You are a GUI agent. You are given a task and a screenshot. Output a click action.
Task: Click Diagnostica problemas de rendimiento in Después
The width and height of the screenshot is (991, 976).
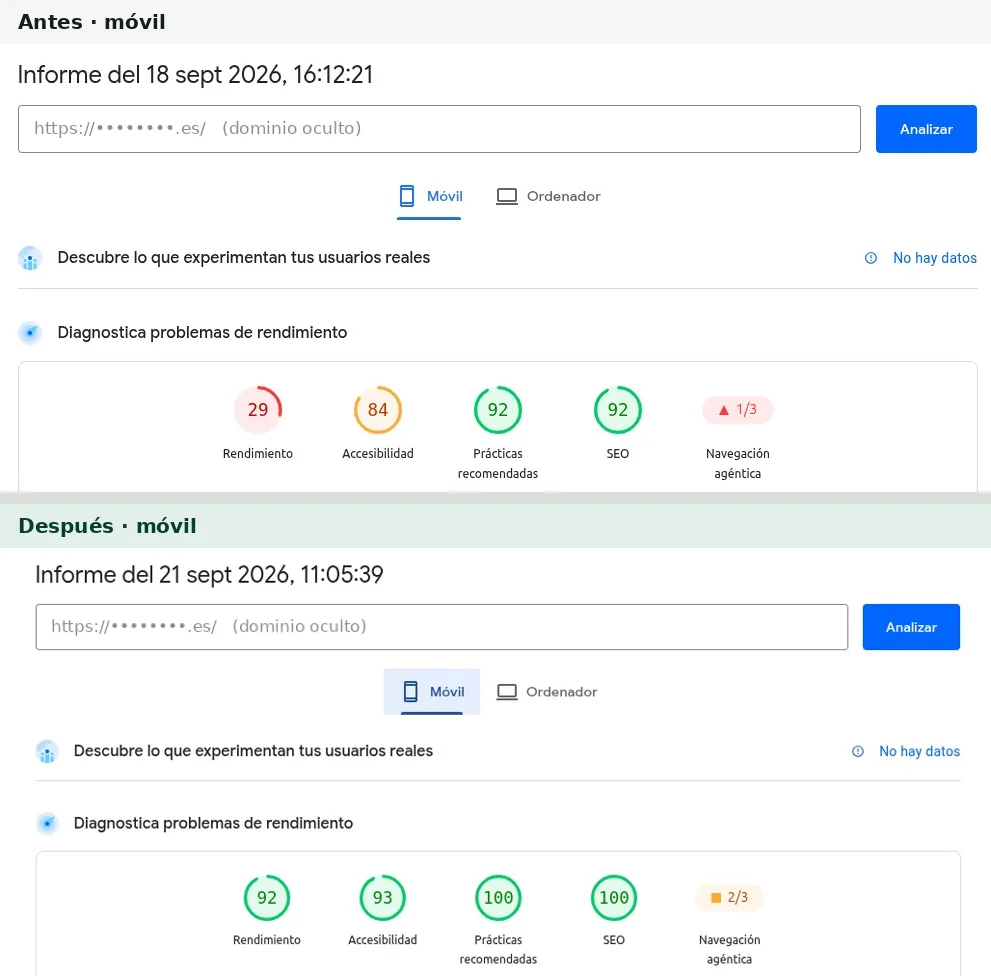click(213, 823)
